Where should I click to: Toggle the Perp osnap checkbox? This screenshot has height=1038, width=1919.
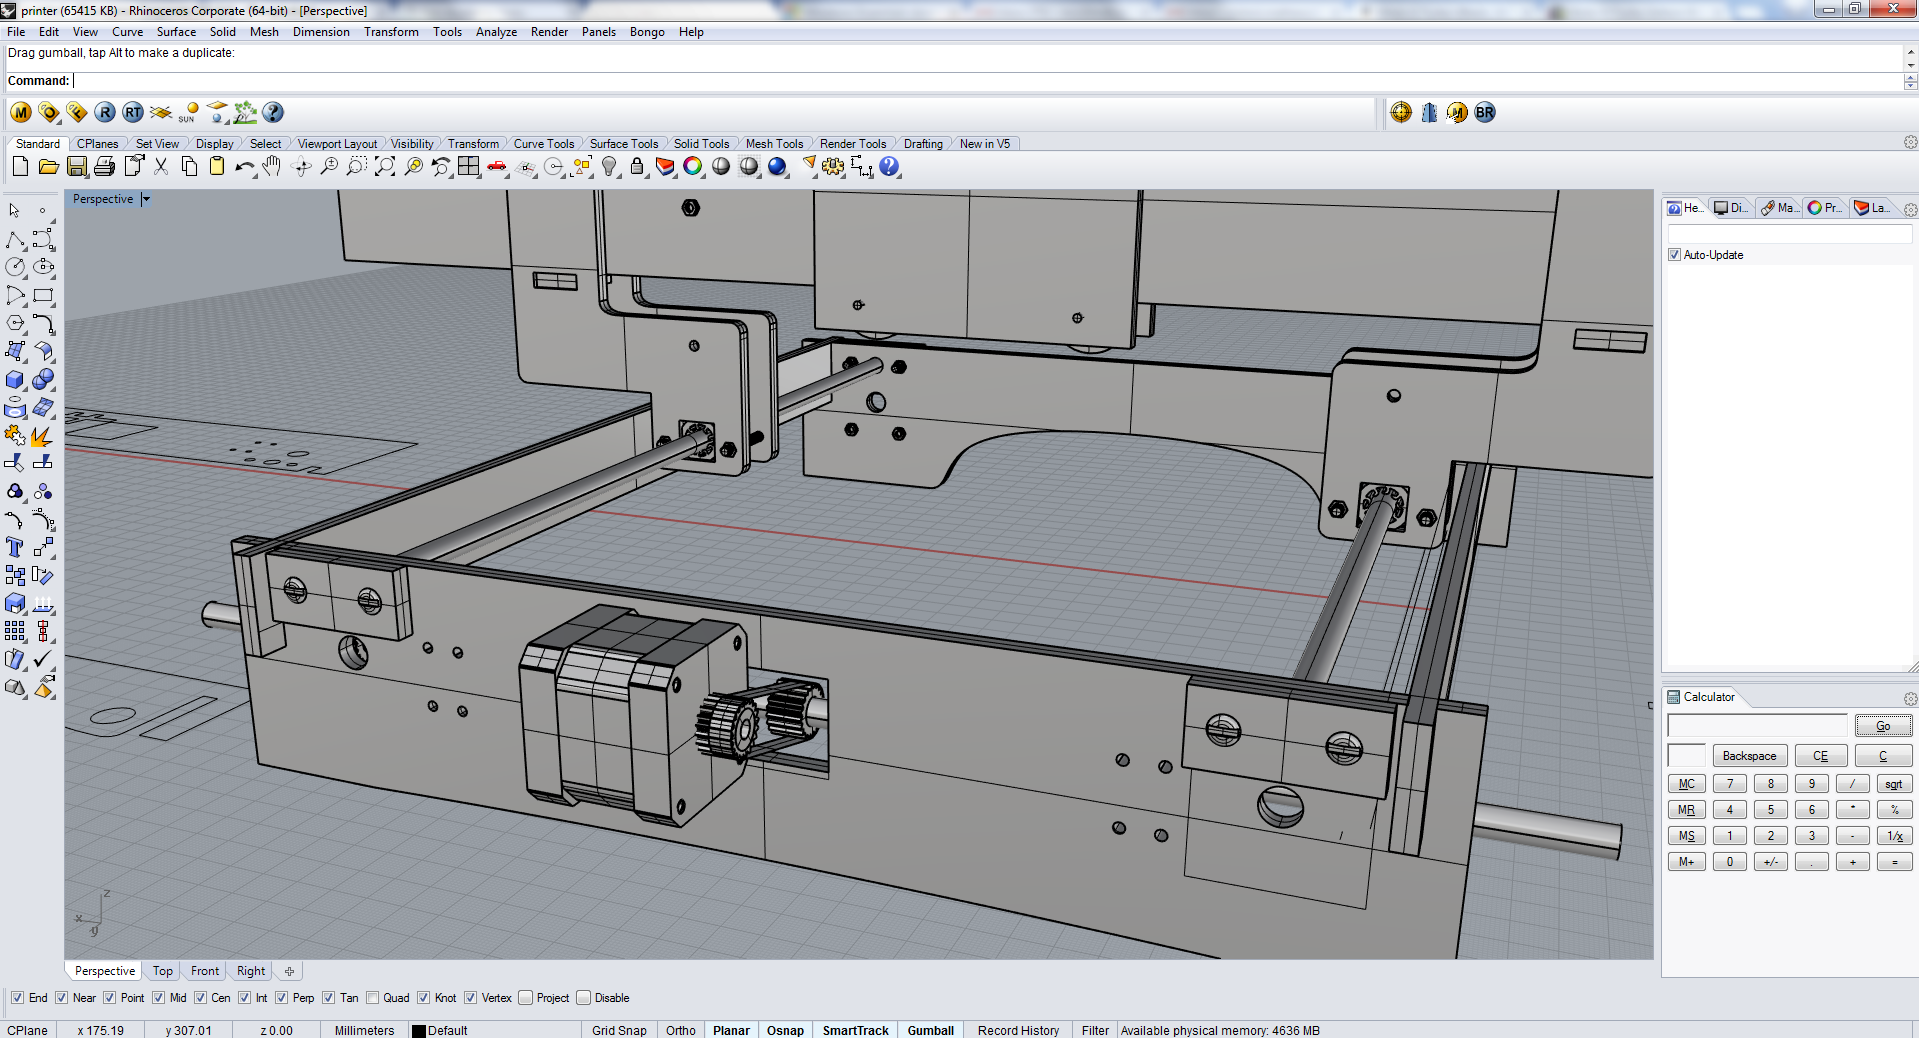[x=282, y=998]
